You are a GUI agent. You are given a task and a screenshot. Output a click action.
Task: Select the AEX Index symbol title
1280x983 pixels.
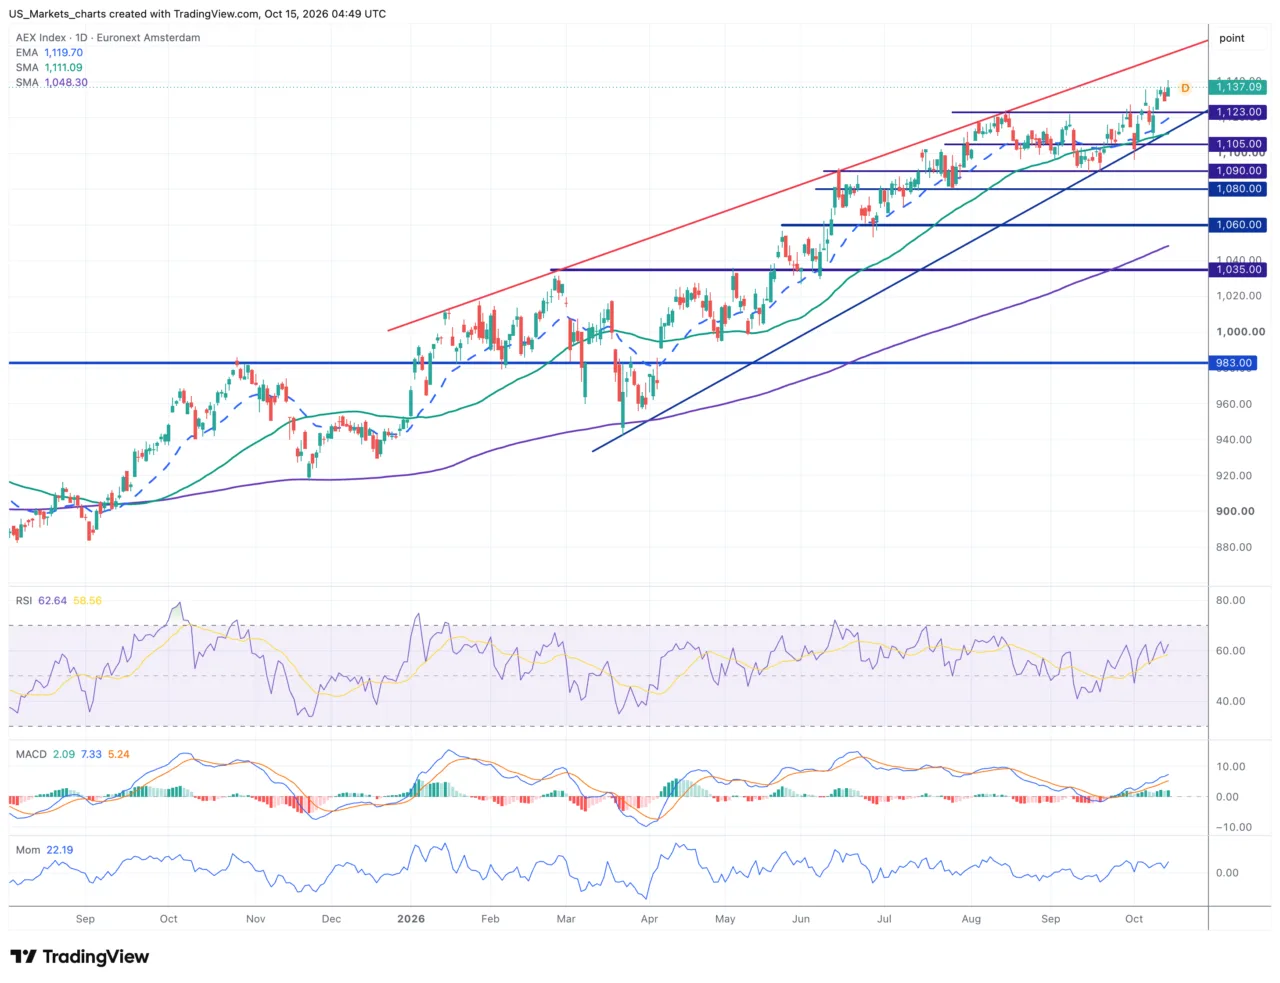point(108,38)
